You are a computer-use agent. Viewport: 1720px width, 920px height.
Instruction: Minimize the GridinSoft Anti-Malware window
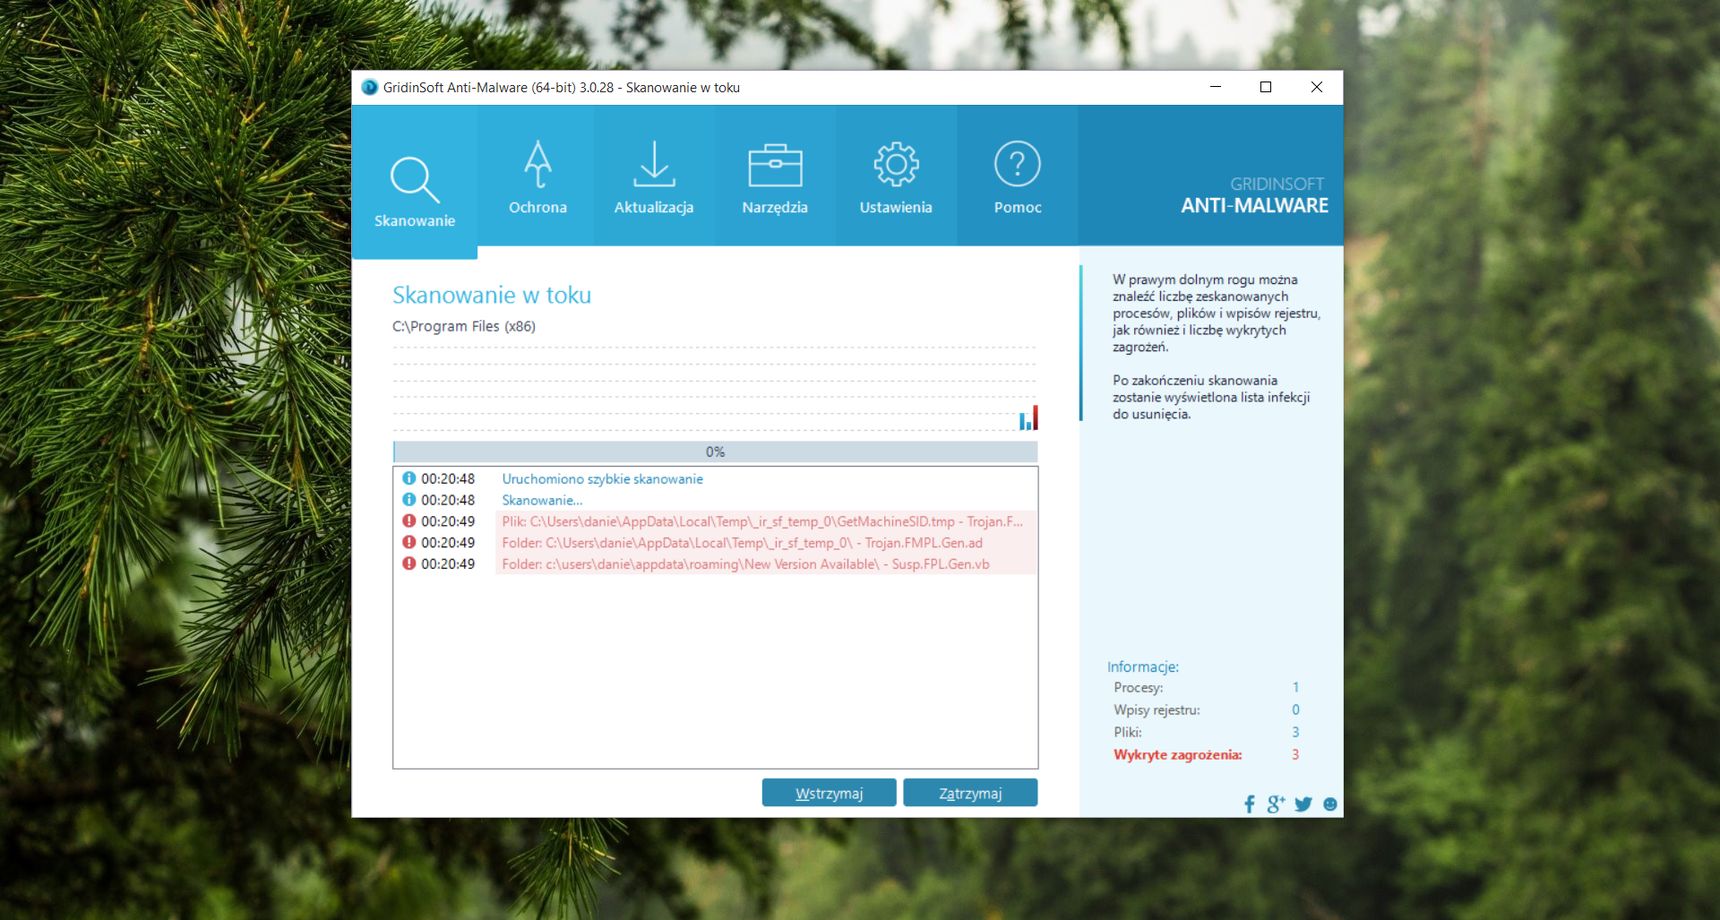pyautogui.click(x=1216, y=87)
